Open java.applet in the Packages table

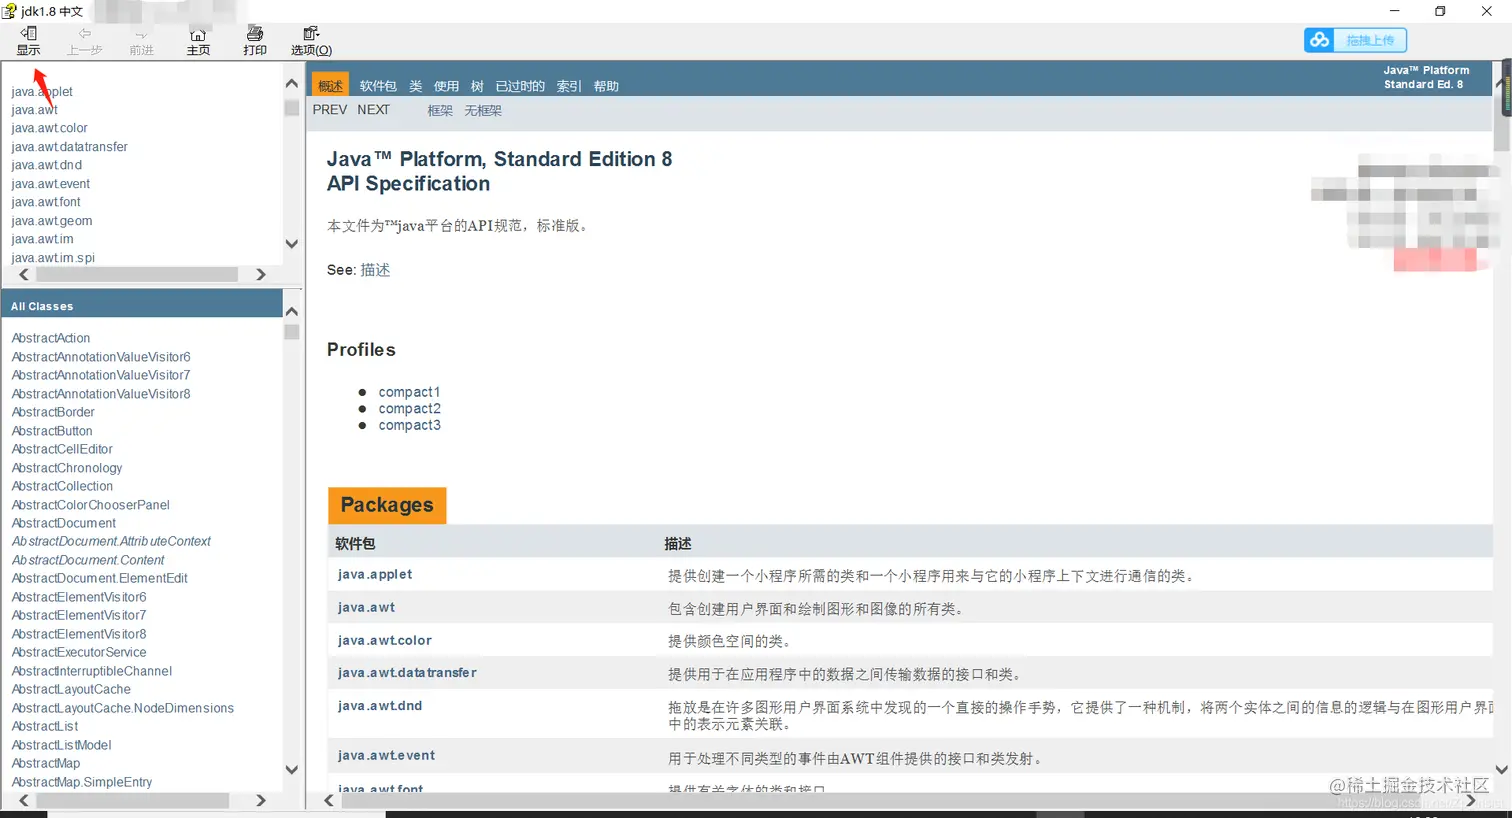click(x=375, y=575)
